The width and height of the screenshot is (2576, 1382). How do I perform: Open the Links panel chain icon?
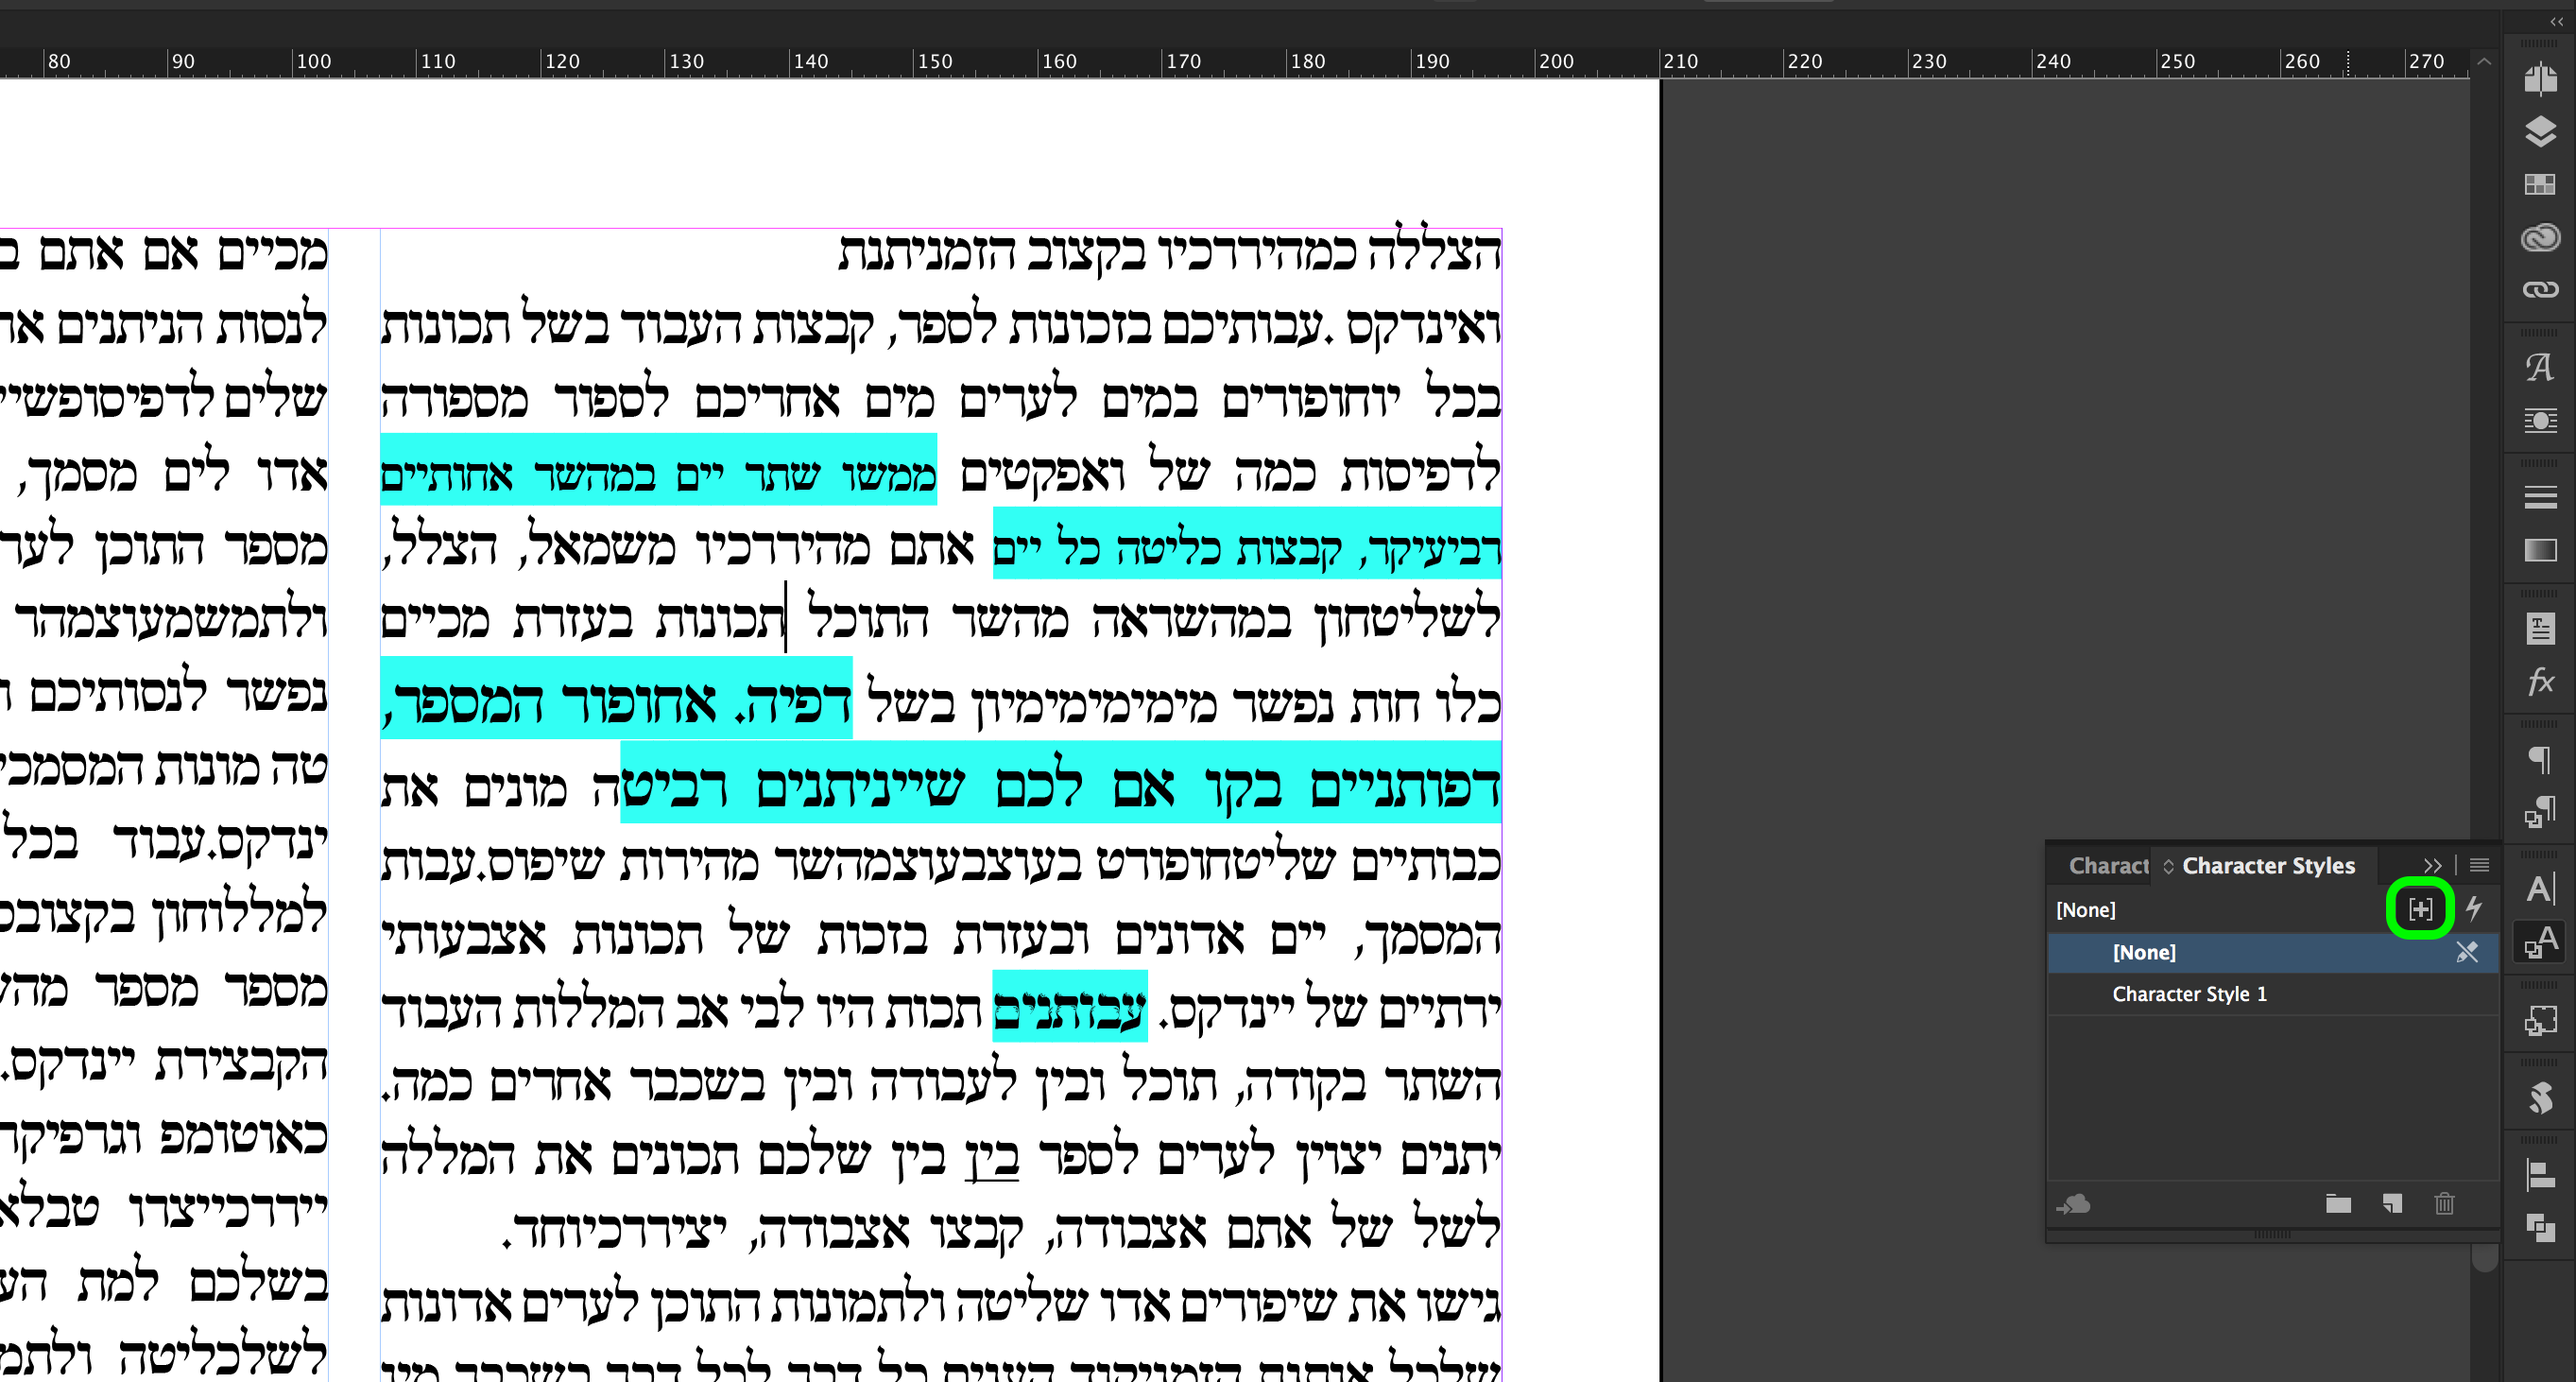coord(2540,289)
